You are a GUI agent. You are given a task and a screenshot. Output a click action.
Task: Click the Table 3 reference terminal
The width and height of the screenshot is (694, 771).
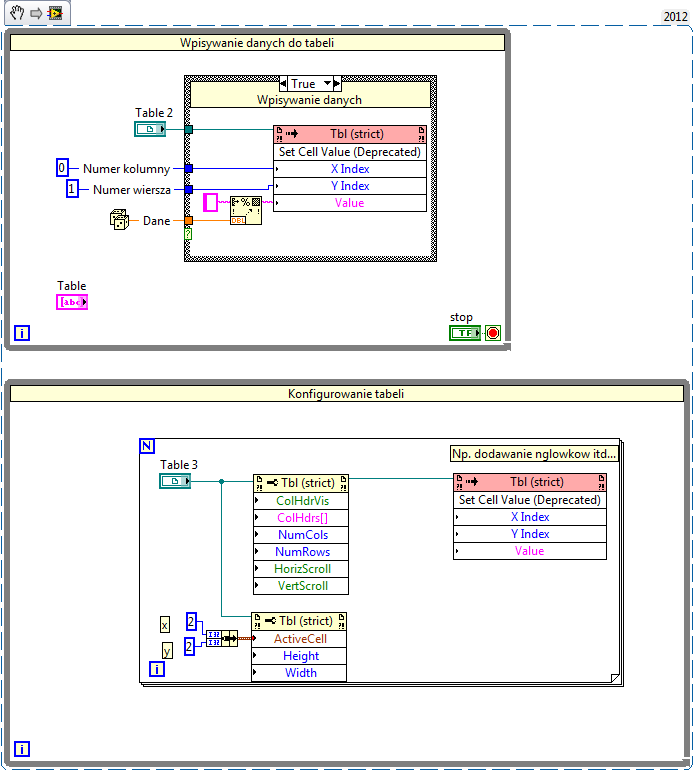click(x=175, y=481)
